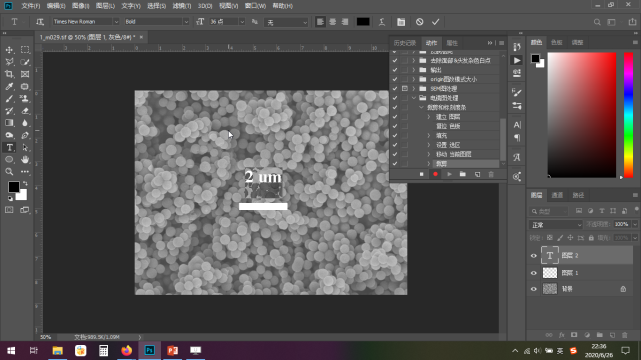
Task: Select the Zoom tool
Action: 9,172
